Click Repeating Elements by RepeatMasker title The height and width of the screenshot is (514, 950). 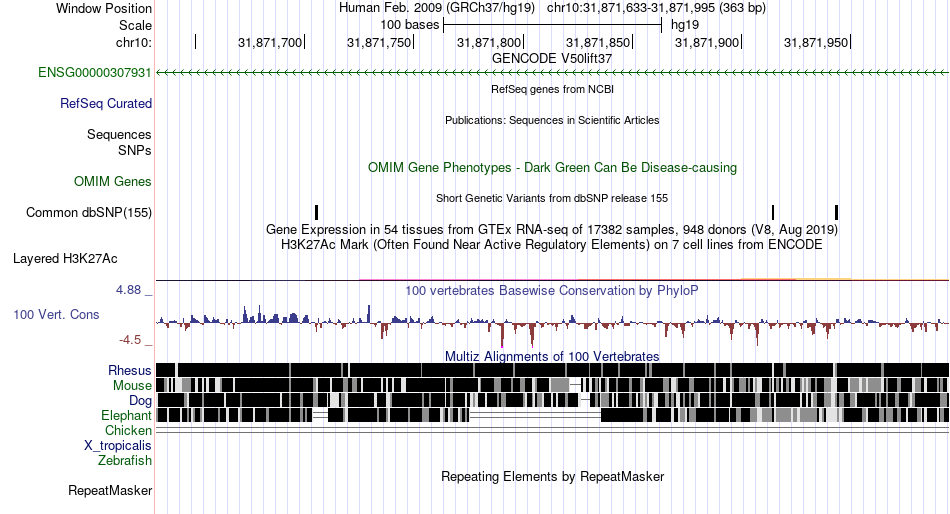pyautogui.click(x=552, y=476)
